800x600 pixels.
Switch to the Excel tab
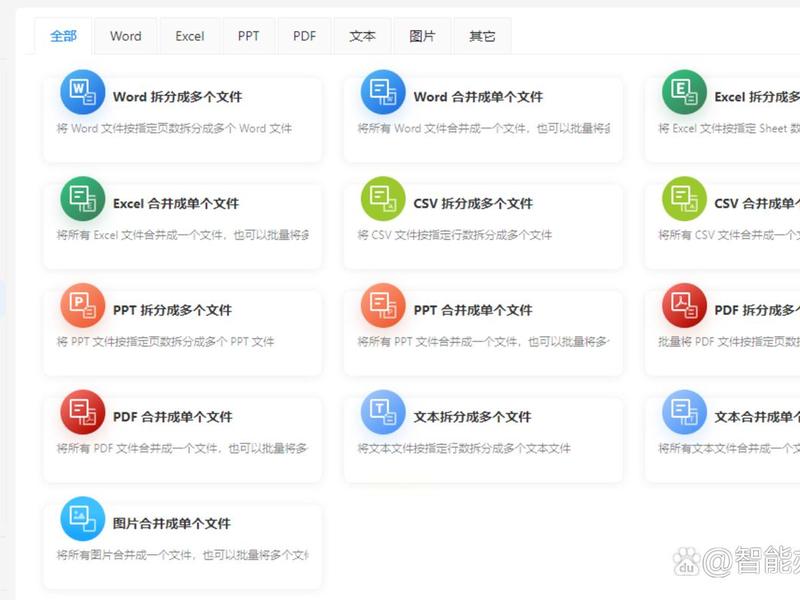(190, 36)
